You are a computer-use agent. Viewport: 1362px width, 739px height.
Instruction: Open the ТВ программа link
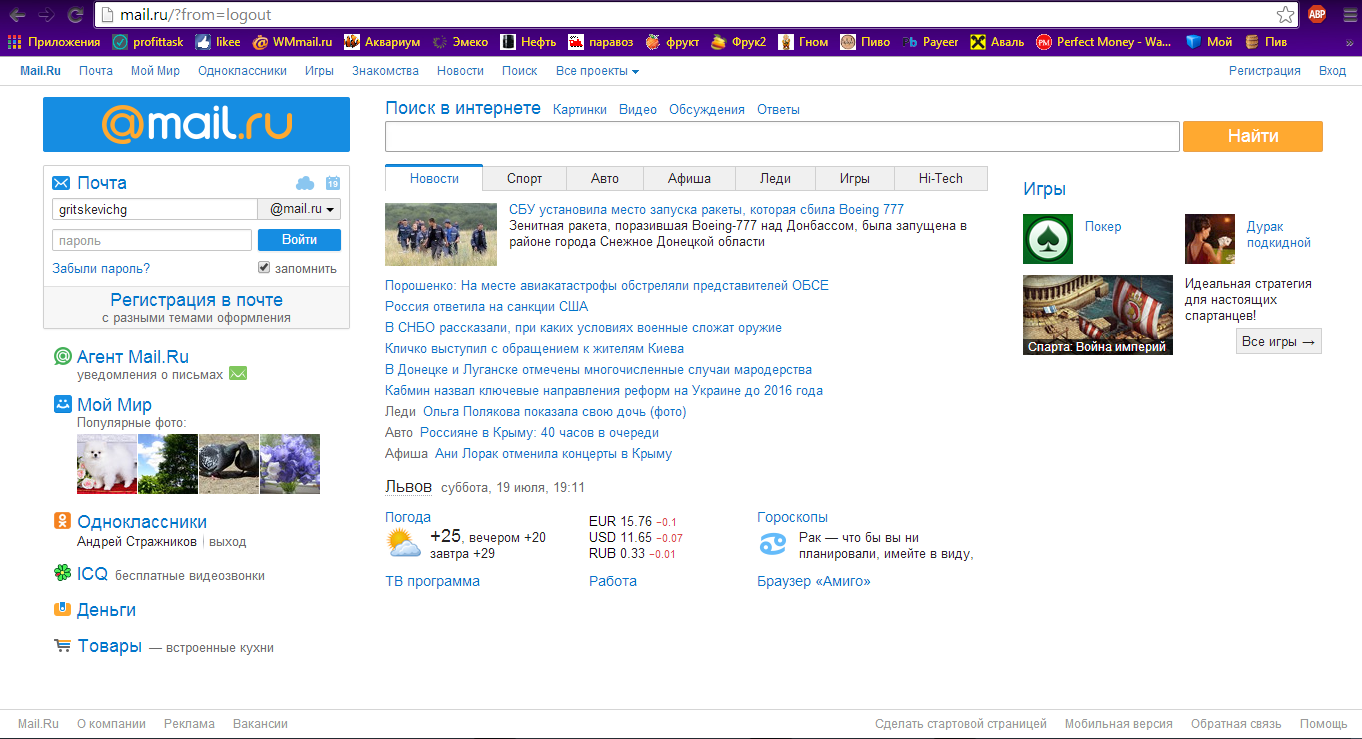tap(432, 581)
